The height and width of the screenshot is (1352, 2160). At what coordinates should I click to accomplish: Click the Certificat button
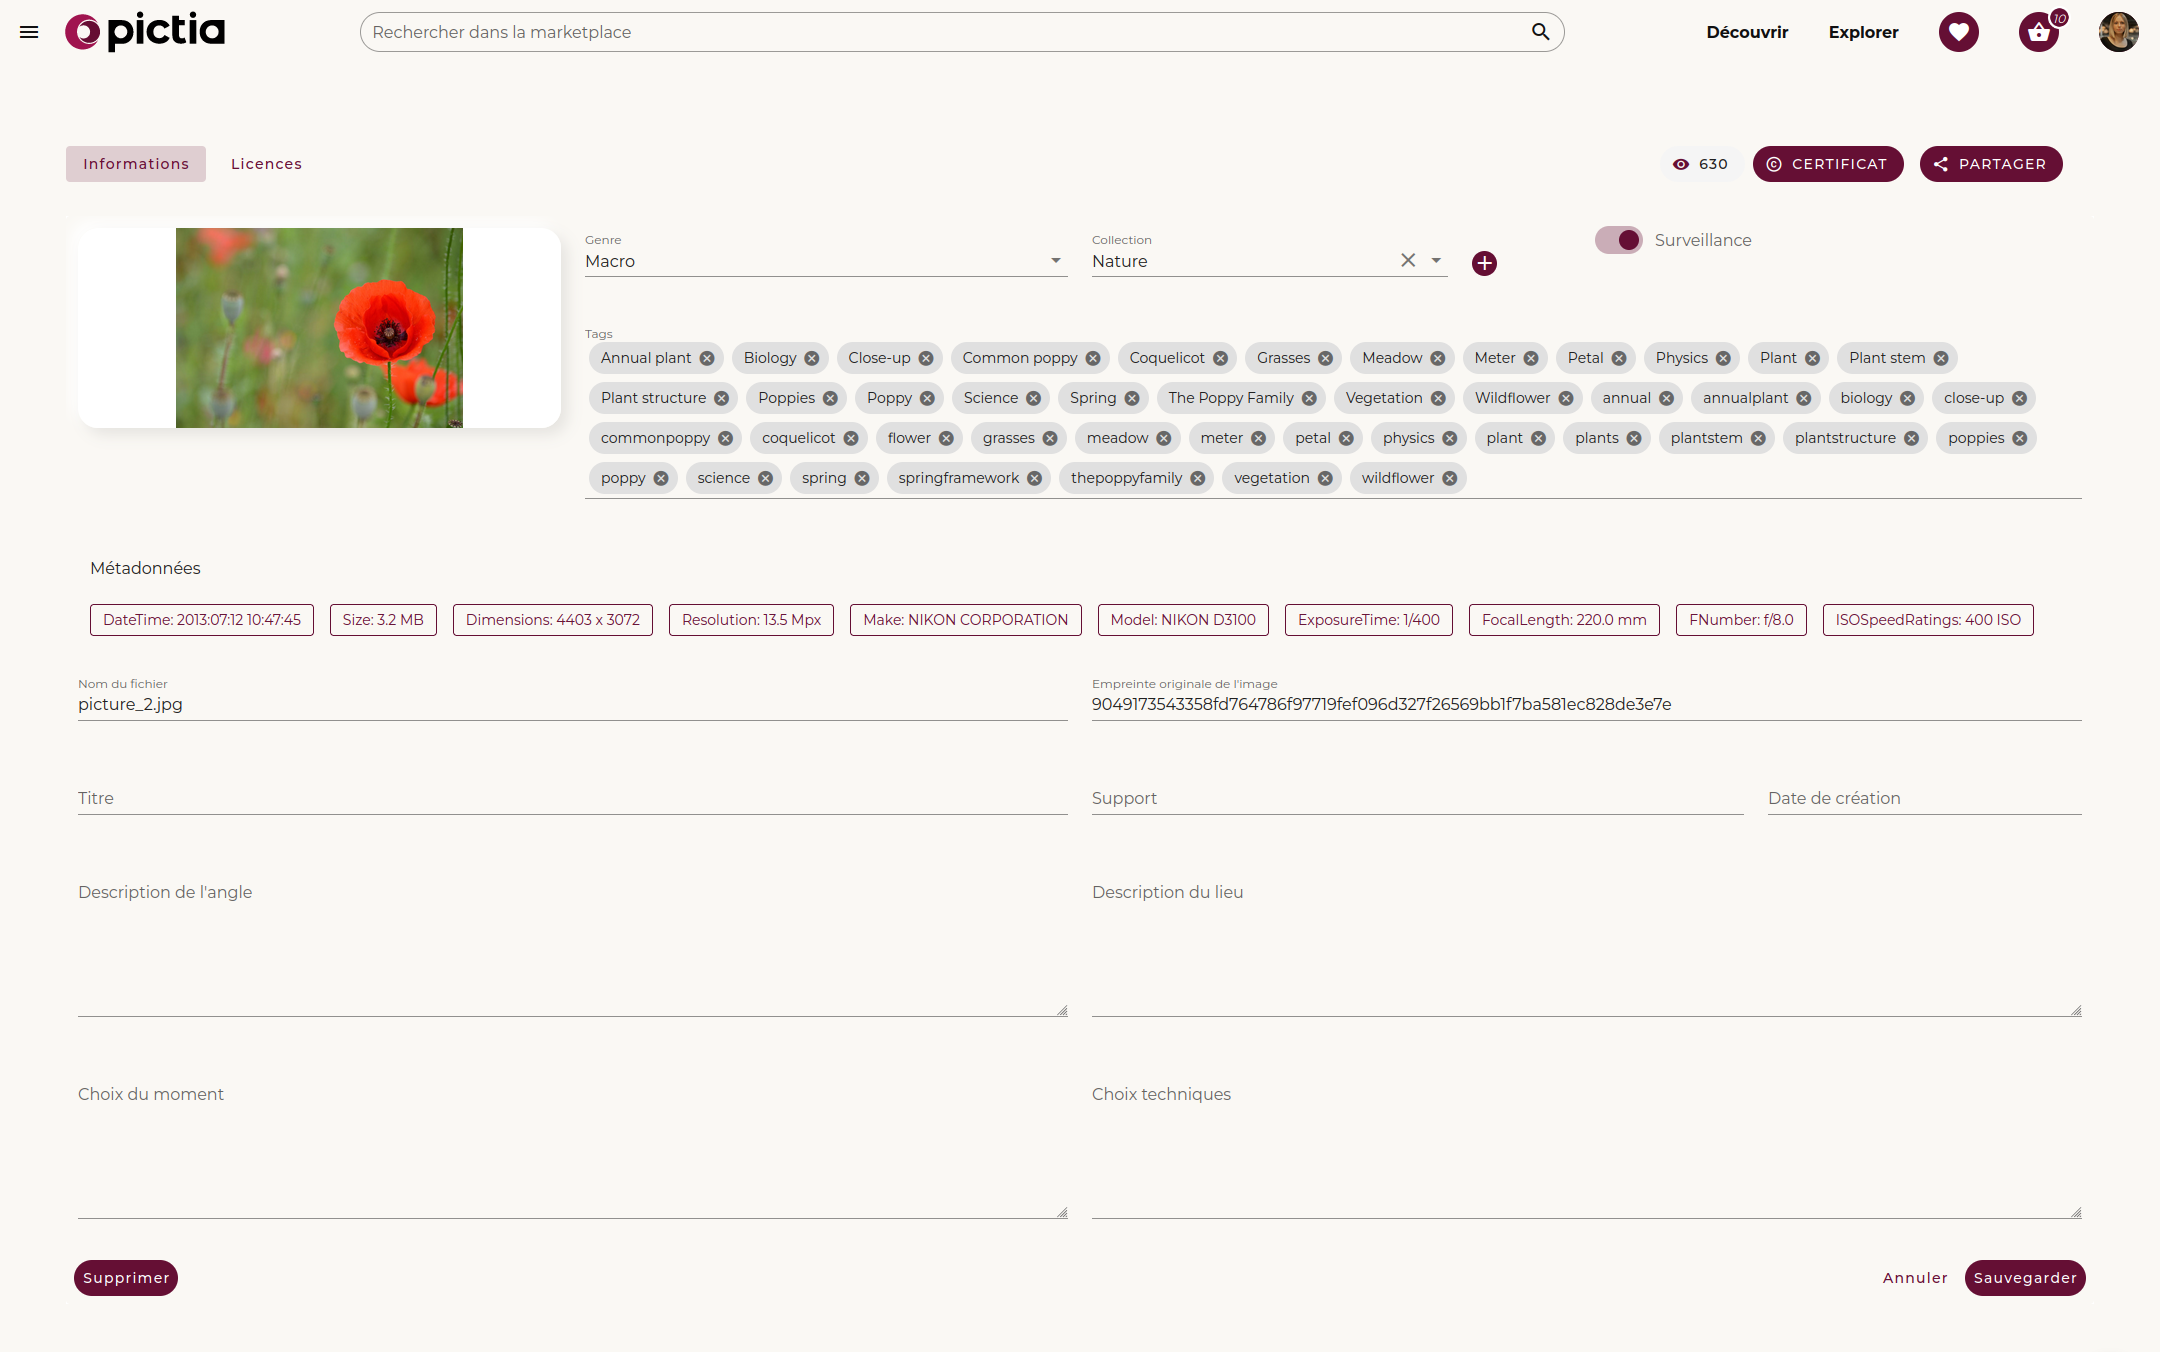[x=1827, y=164]
